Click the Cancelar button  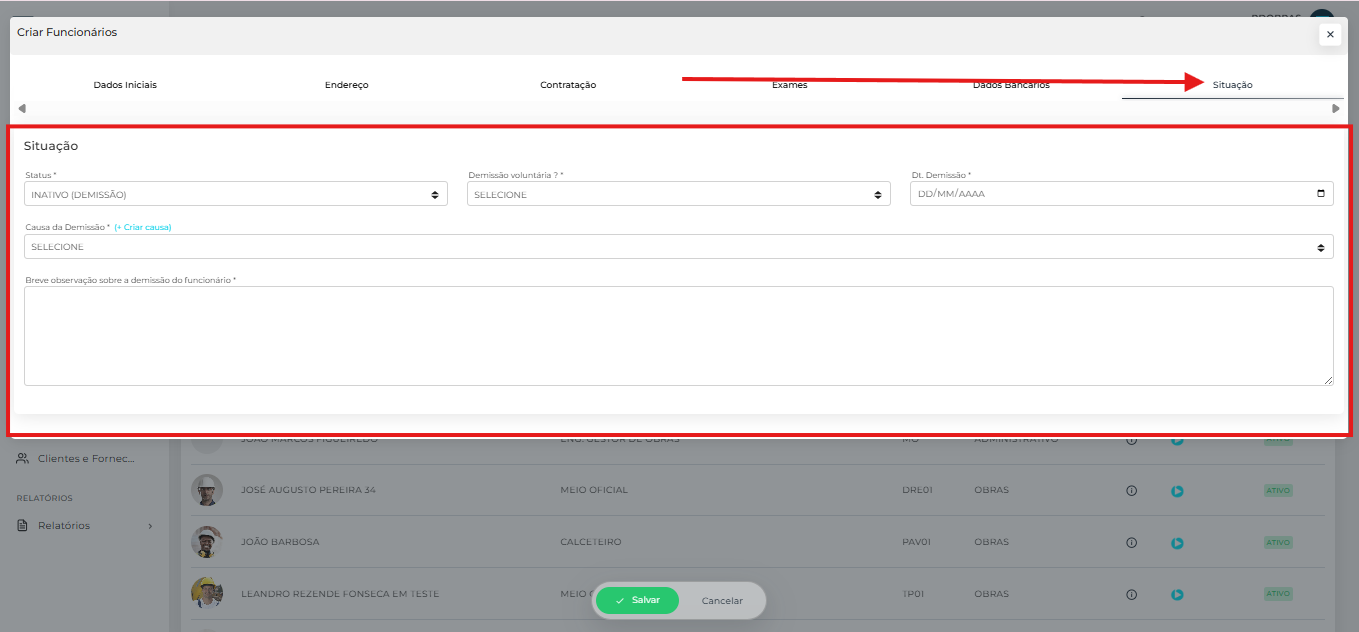tap(722, 601)
